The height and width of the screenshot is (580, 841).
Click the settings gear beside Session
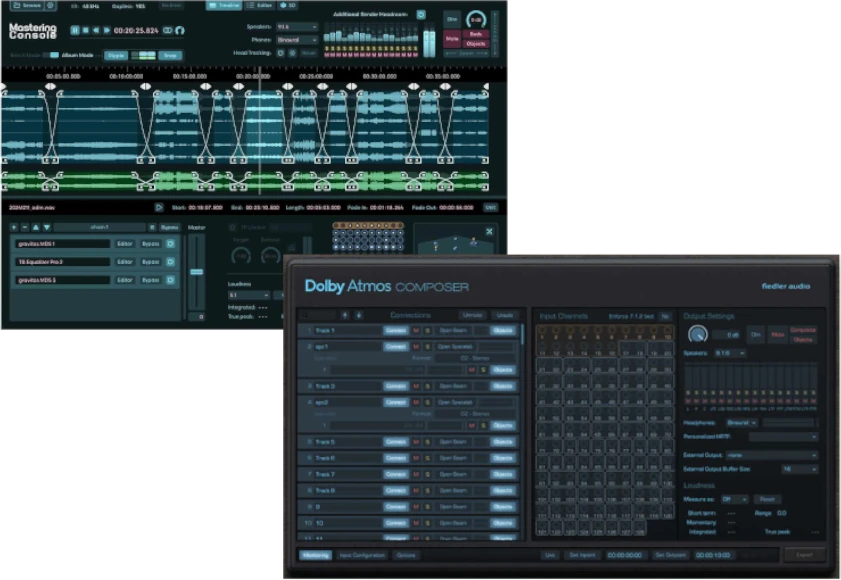coord(49,6)
